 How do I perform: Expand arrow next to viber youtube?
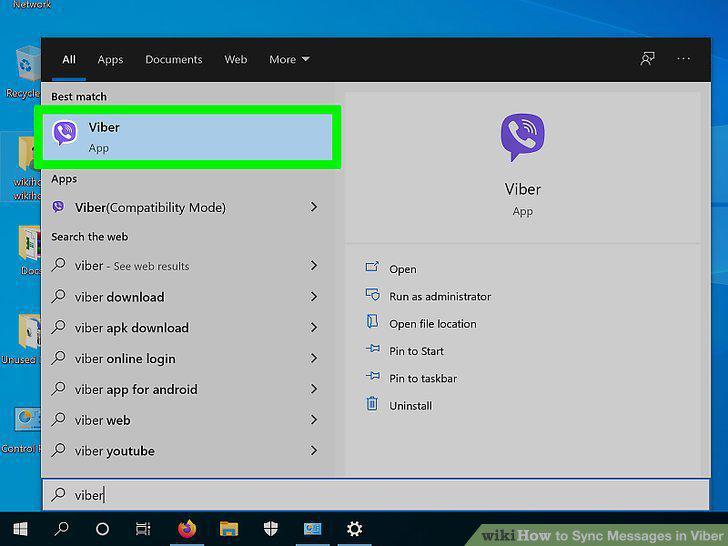(x=314, y=450)
